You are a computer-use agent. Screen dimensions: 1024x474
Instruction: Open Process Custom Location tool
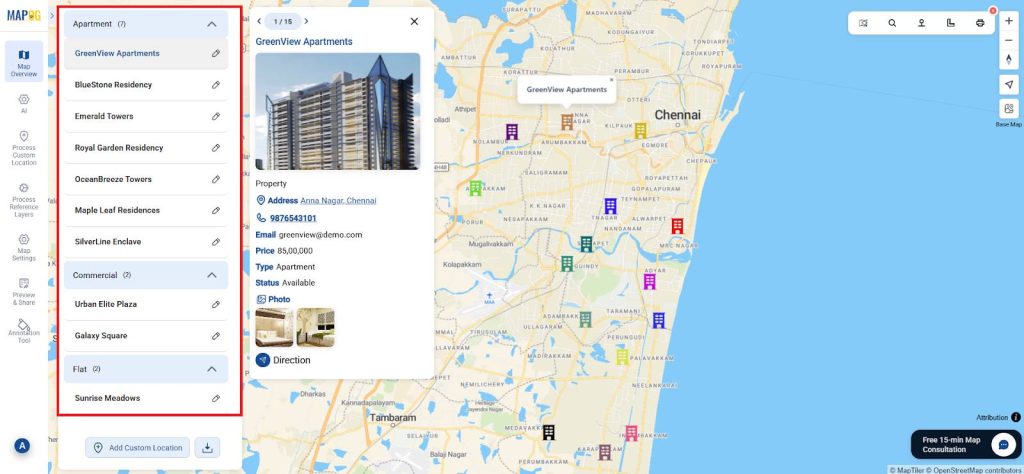click(24, 148)
